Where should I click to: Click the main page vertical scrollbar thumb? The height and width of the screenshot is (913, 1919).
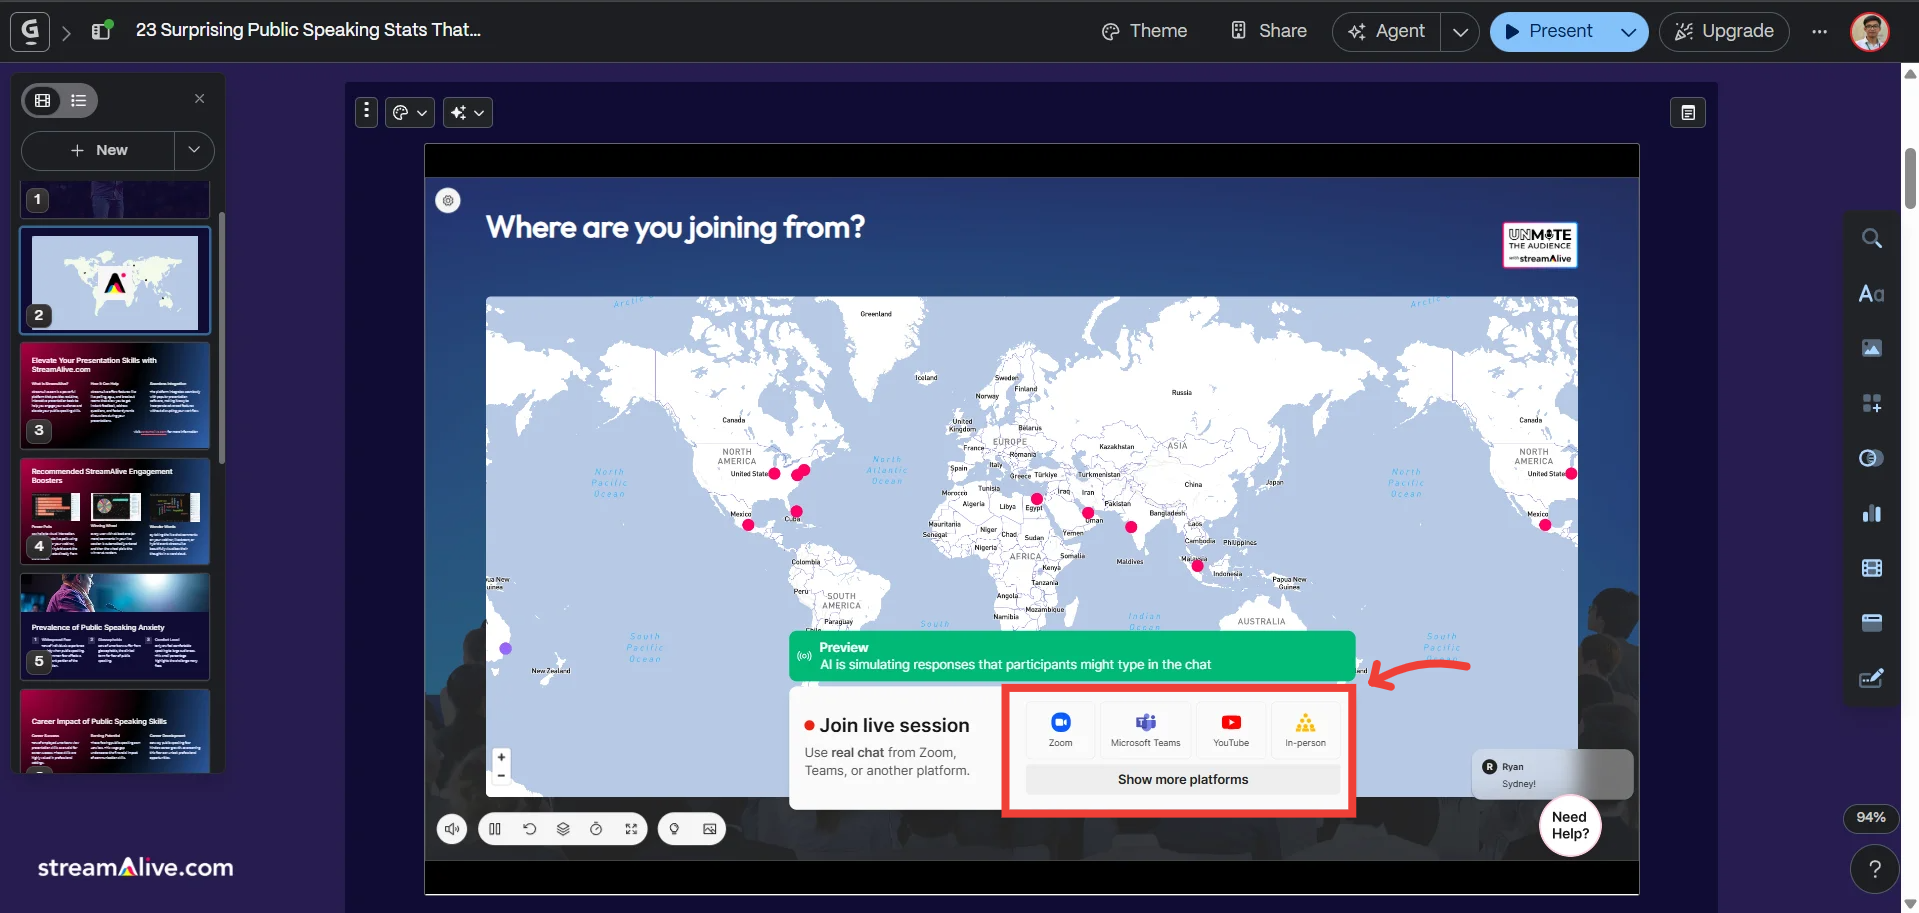(1910, 179)
